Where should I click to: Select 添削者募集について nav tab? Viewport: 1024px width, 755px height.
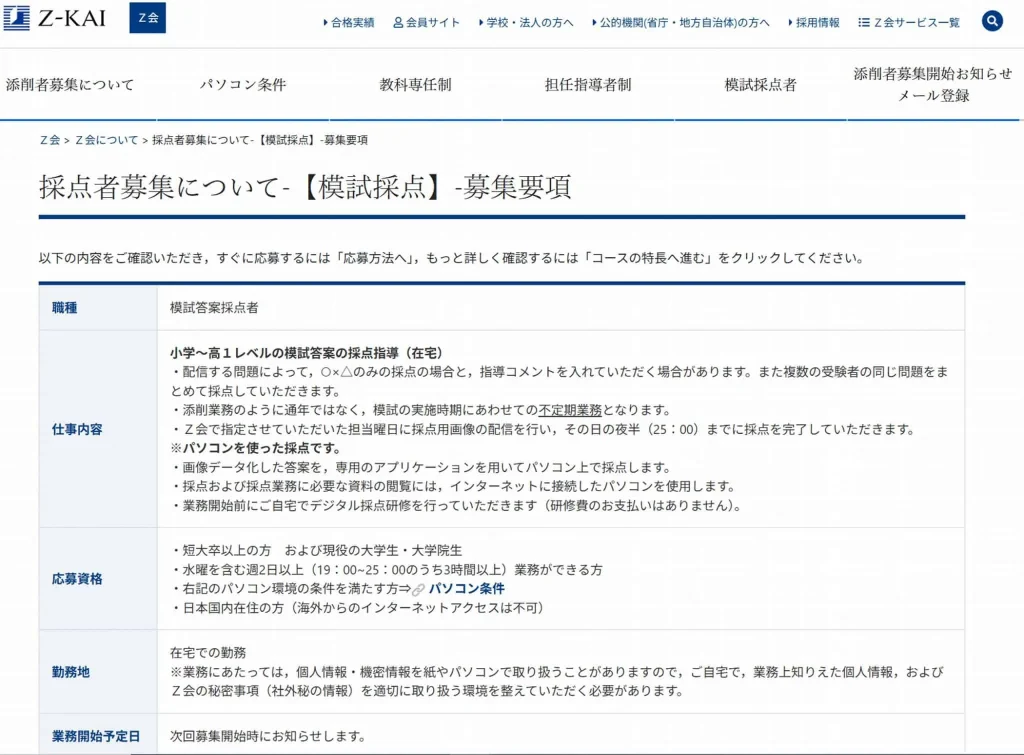coord(70,84)
